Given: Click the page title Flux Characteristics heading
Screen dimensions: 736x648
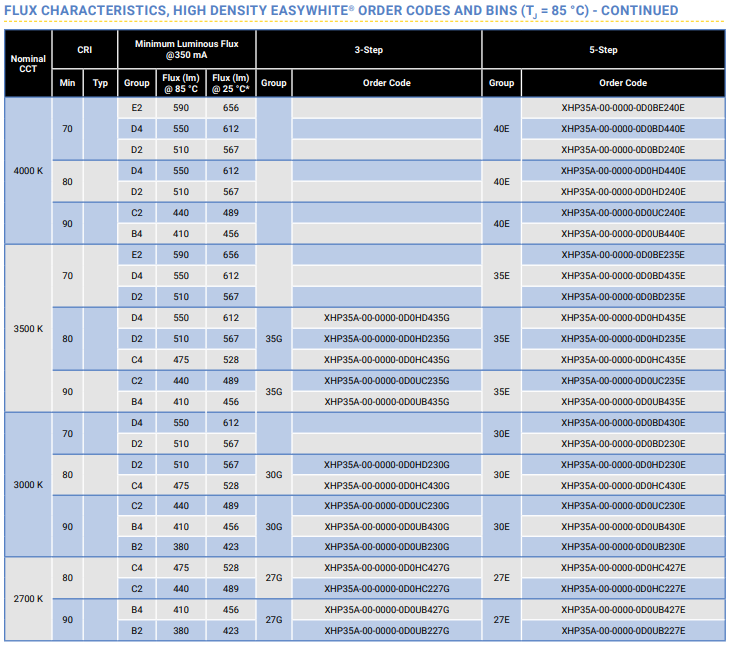Looking at the screenshot, I should (341, 10).
